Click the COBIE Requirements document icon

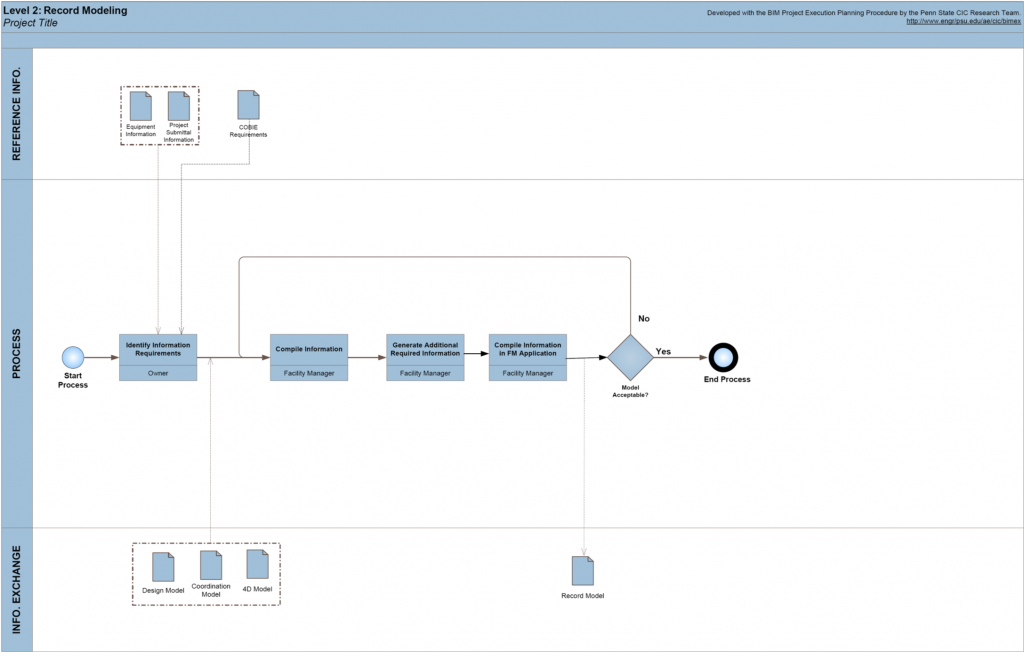[248, 105]
